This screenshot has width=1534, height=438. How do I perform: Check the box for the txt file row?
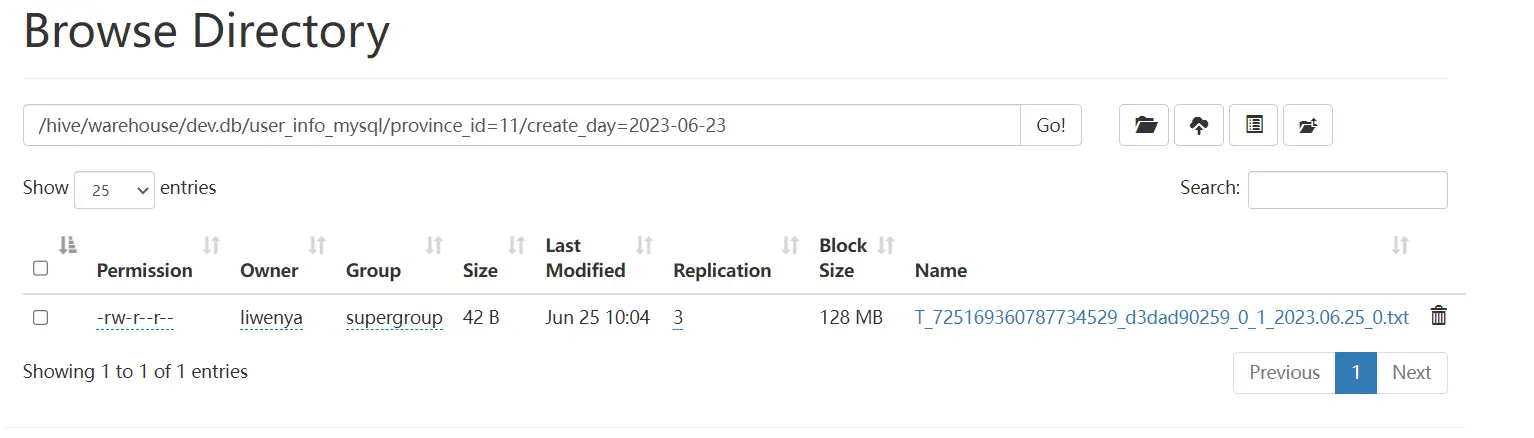[40, 317]
